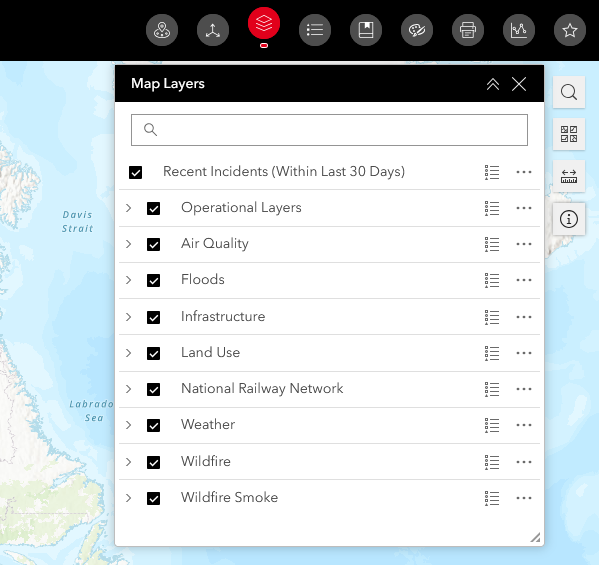Show legend for Wildfire layer

[492, 462]
